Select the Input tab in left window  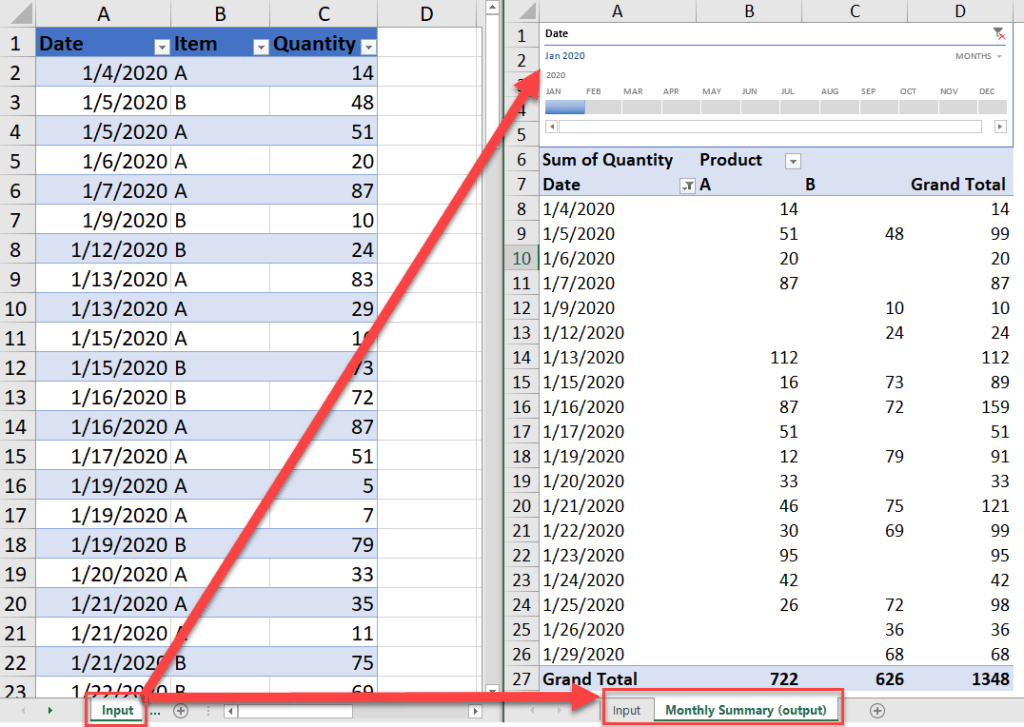coord(117,710)
